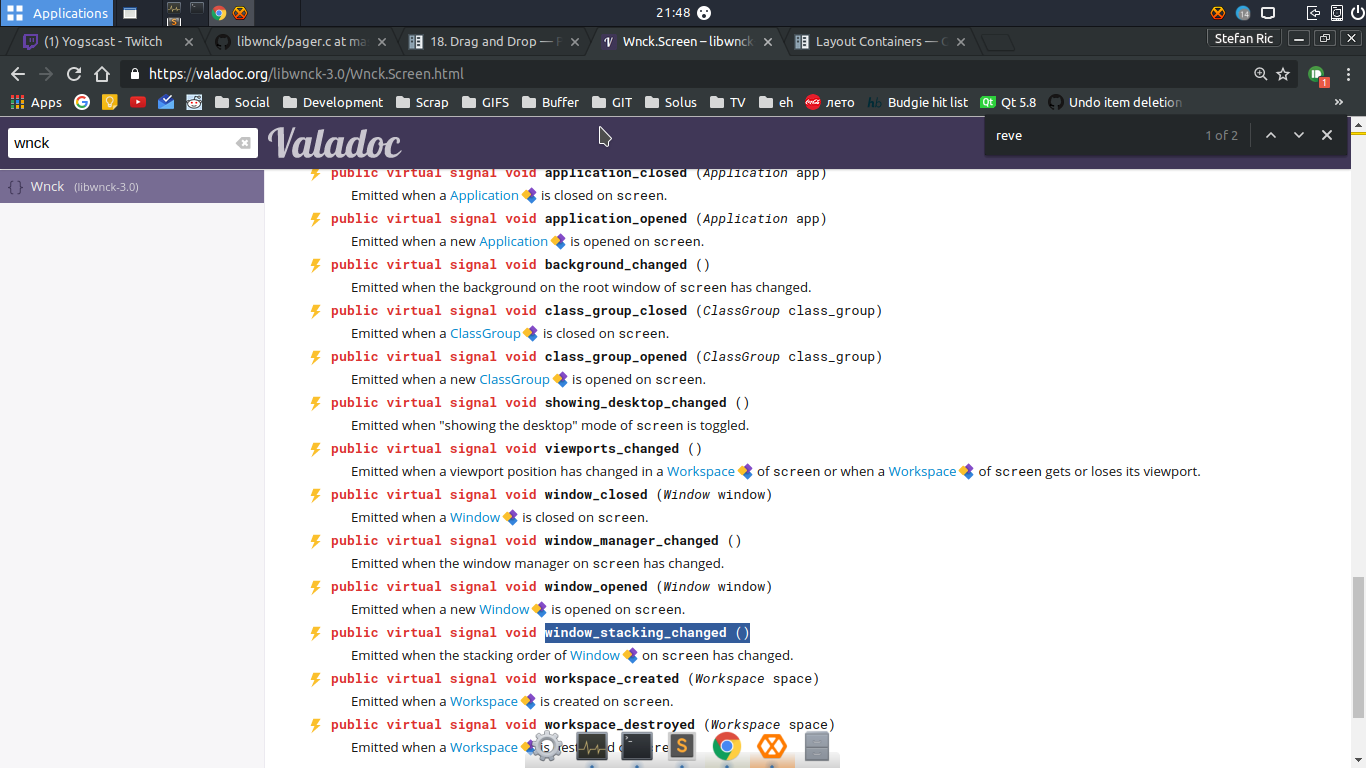The height and width of the screenshot is (768, 1366).
Task: Show hidden bookmarks with the overflow chevron
Action: tap(1339, 102)
